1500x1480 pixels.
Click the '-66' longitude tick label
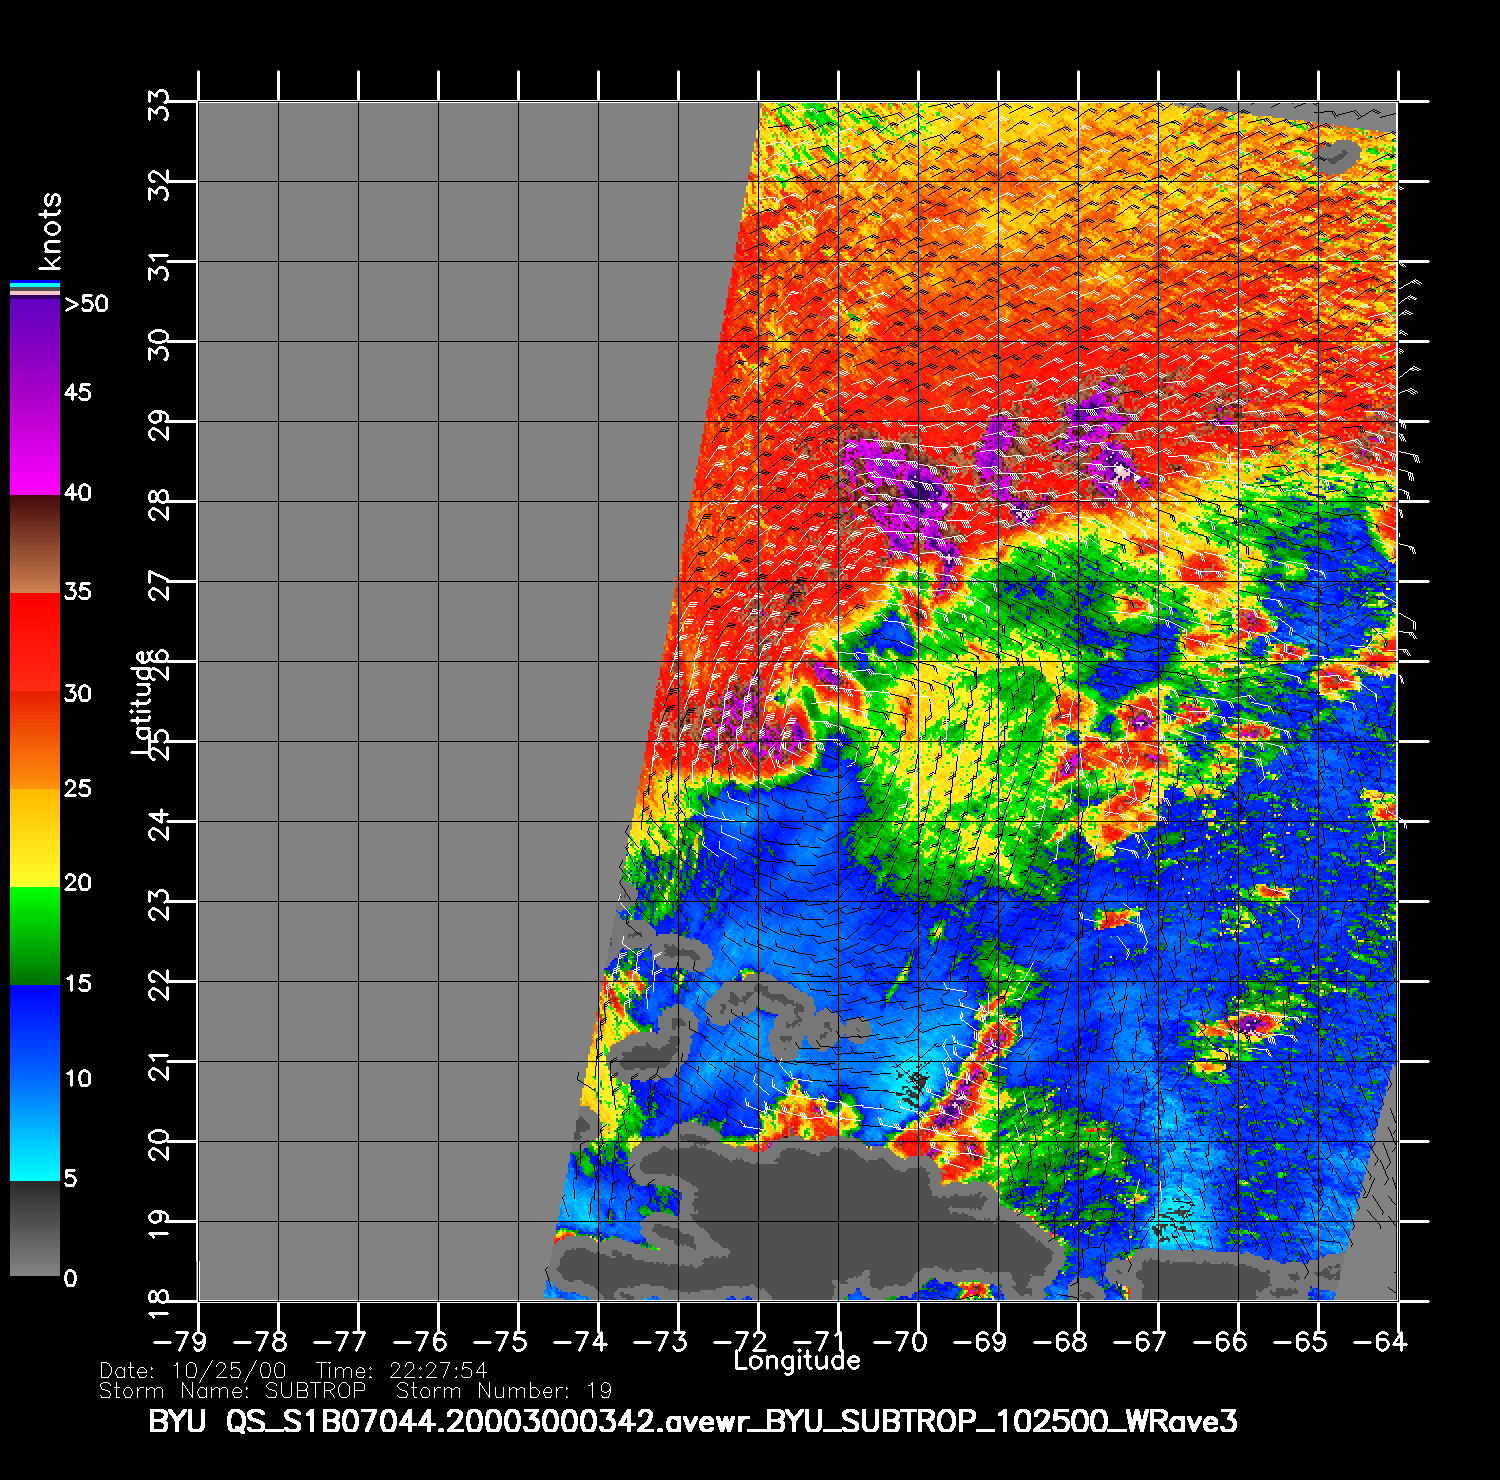(x=1220, y=1341)
